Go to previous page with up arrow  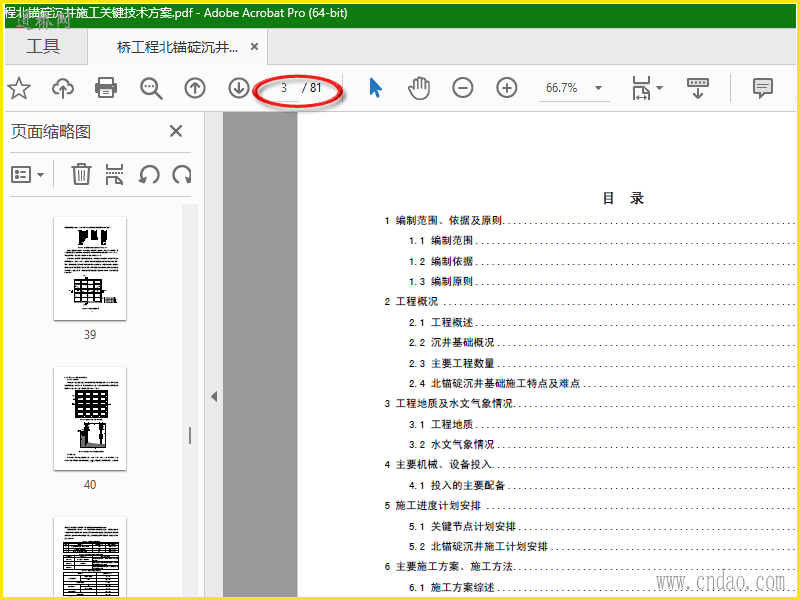click(x=195, y=88)
